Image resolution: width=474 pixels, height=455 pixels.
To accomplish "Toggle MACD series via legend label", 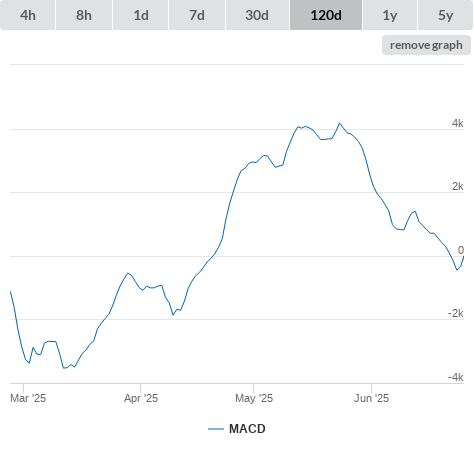I will click(x=247, y=429).
